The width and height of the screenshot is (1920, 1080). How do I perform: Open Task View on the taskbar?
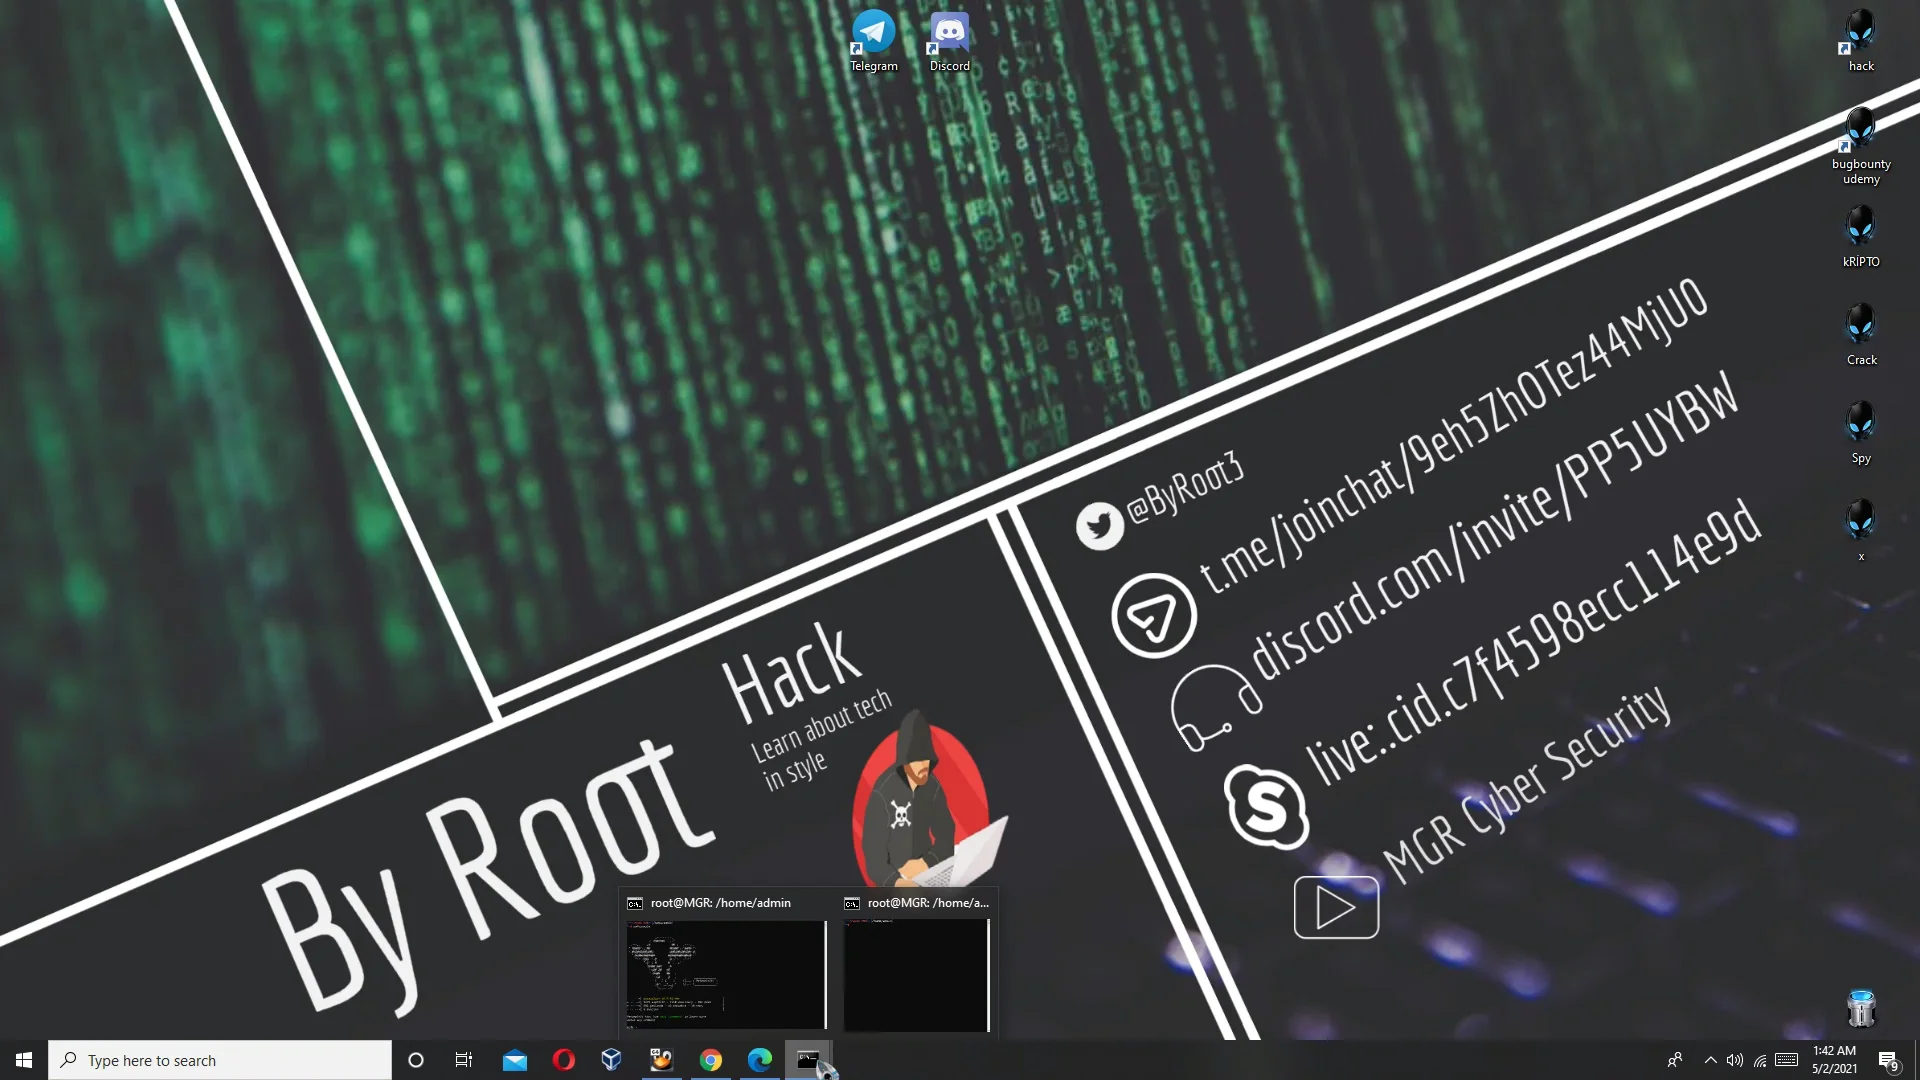pyautogui.click(x=463, y=1060)
